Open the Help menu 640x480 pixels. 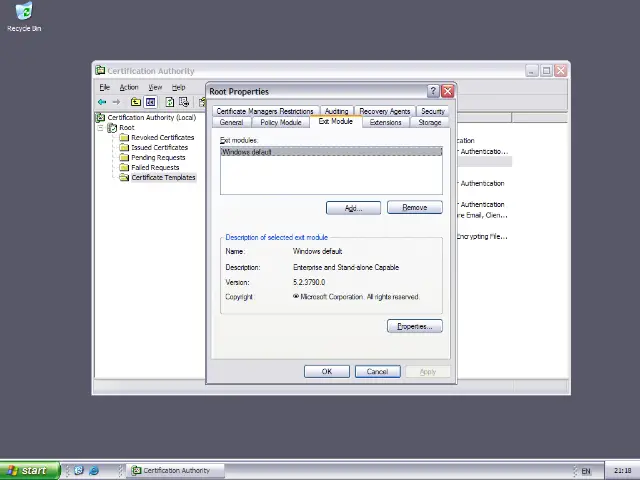coord(178,87)
